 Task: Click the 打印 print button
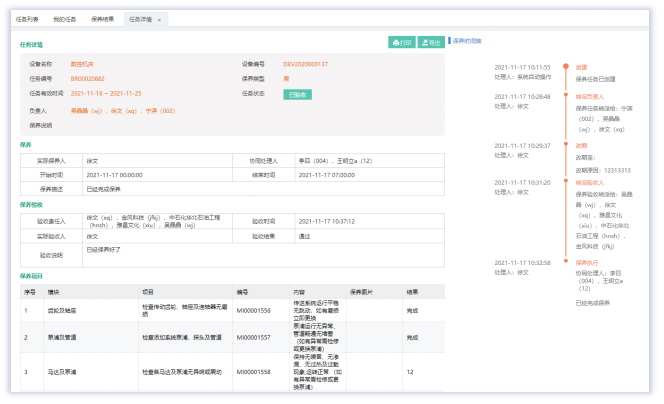(x=401, y=42)
